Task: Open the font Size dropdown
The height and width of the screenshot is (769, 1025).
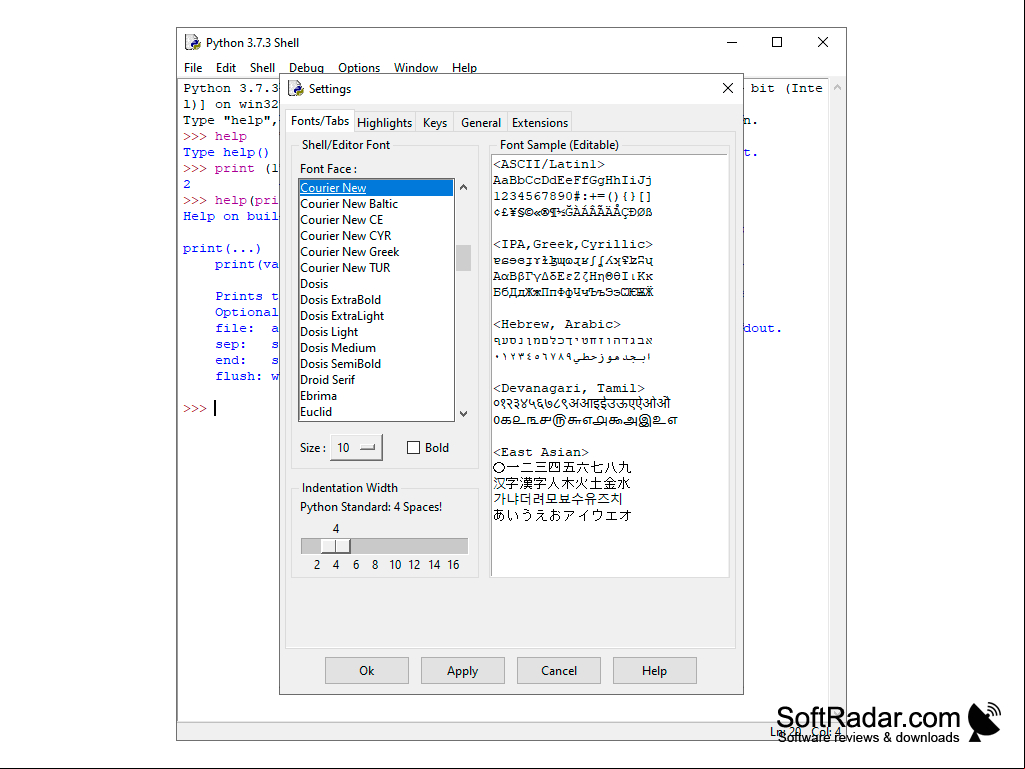Action: pos(356,448)
